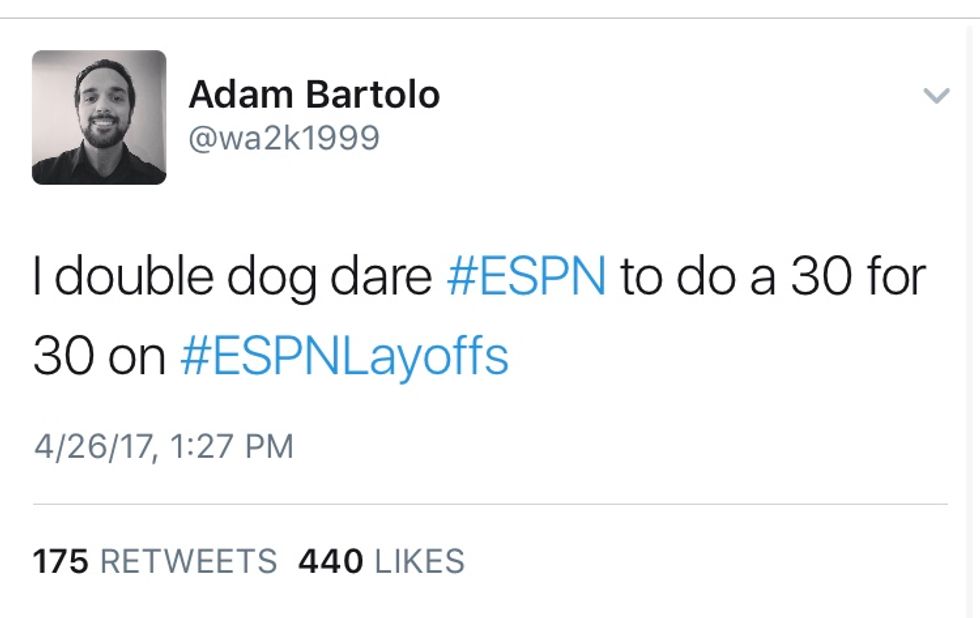Click the 1:27 PM time in the timestamp
The width and height of the screenshot is (980, 618).
click(230, 445)
